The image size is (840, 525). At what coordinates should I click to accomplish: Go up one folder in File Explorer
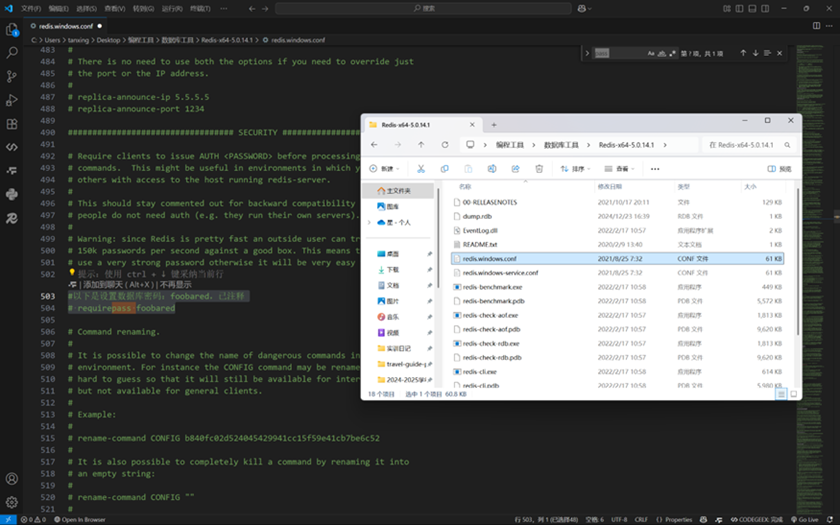tap(421, 145)
